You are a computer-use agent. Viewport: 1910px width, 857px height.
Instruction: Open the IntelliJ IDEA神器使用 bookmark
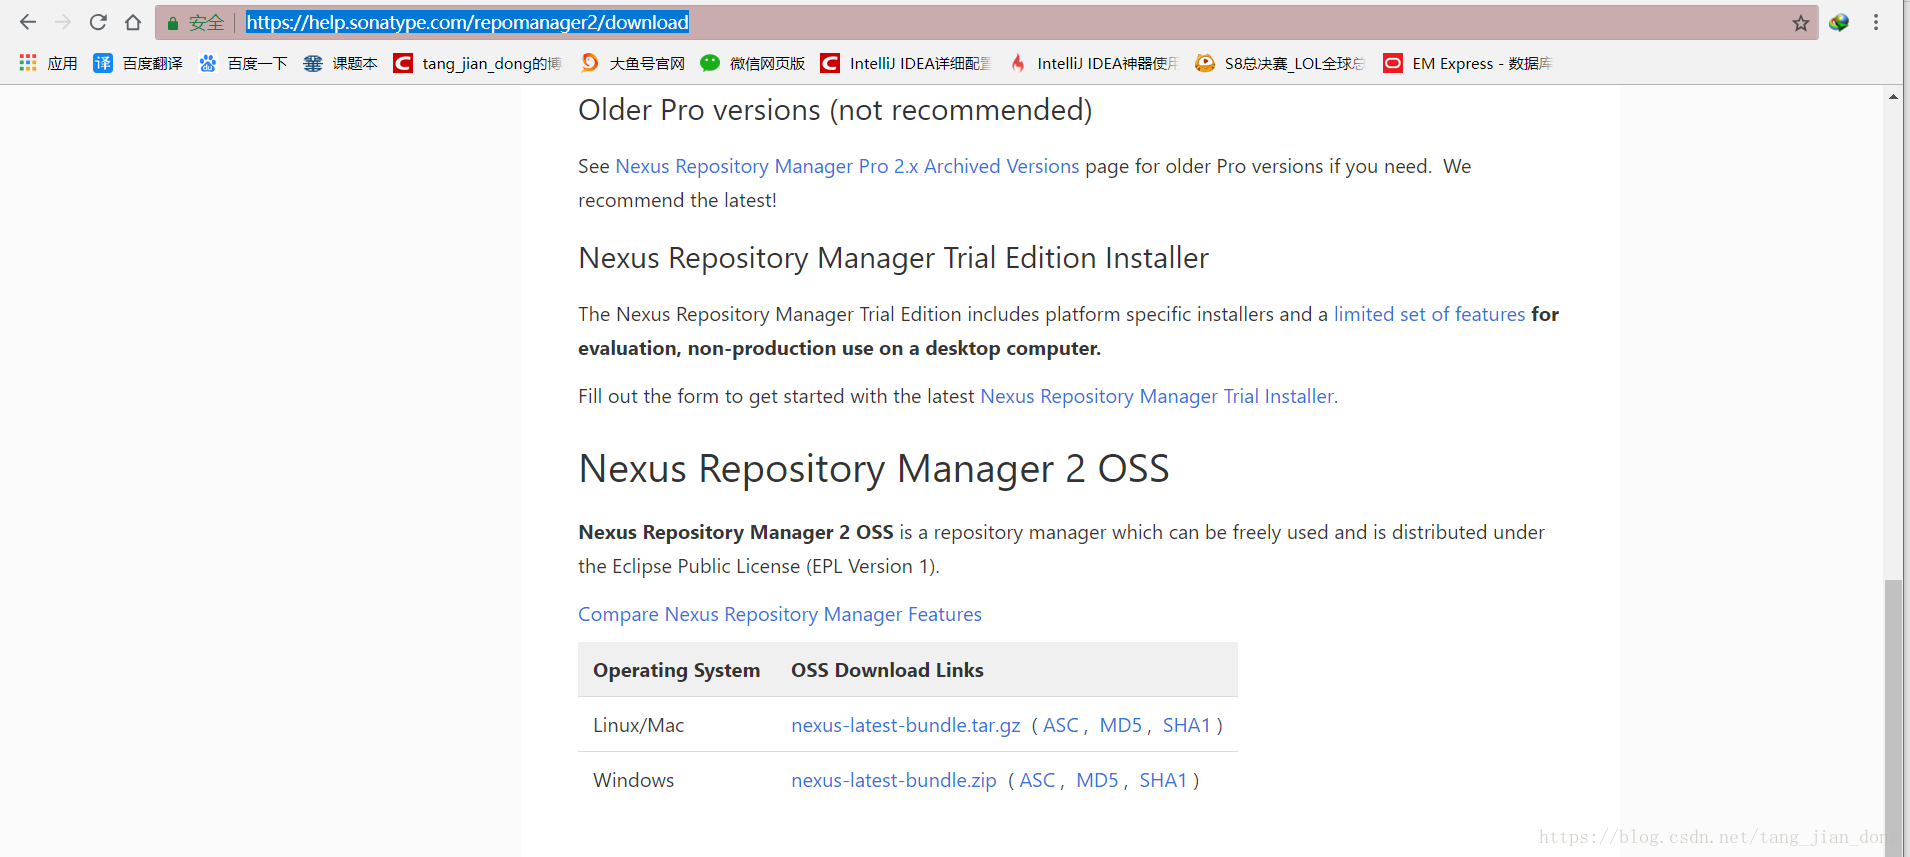(1093, 63)
